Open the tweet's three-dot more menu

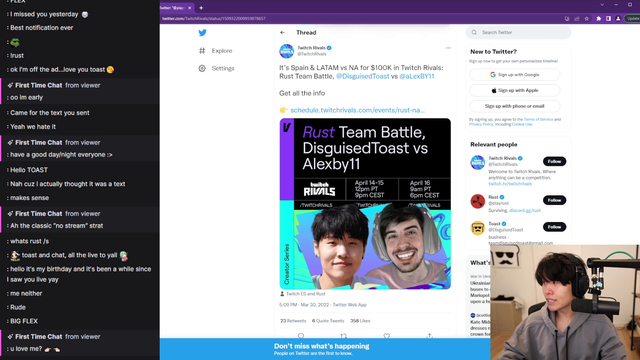pyautogui.click(x=448, y=48)
